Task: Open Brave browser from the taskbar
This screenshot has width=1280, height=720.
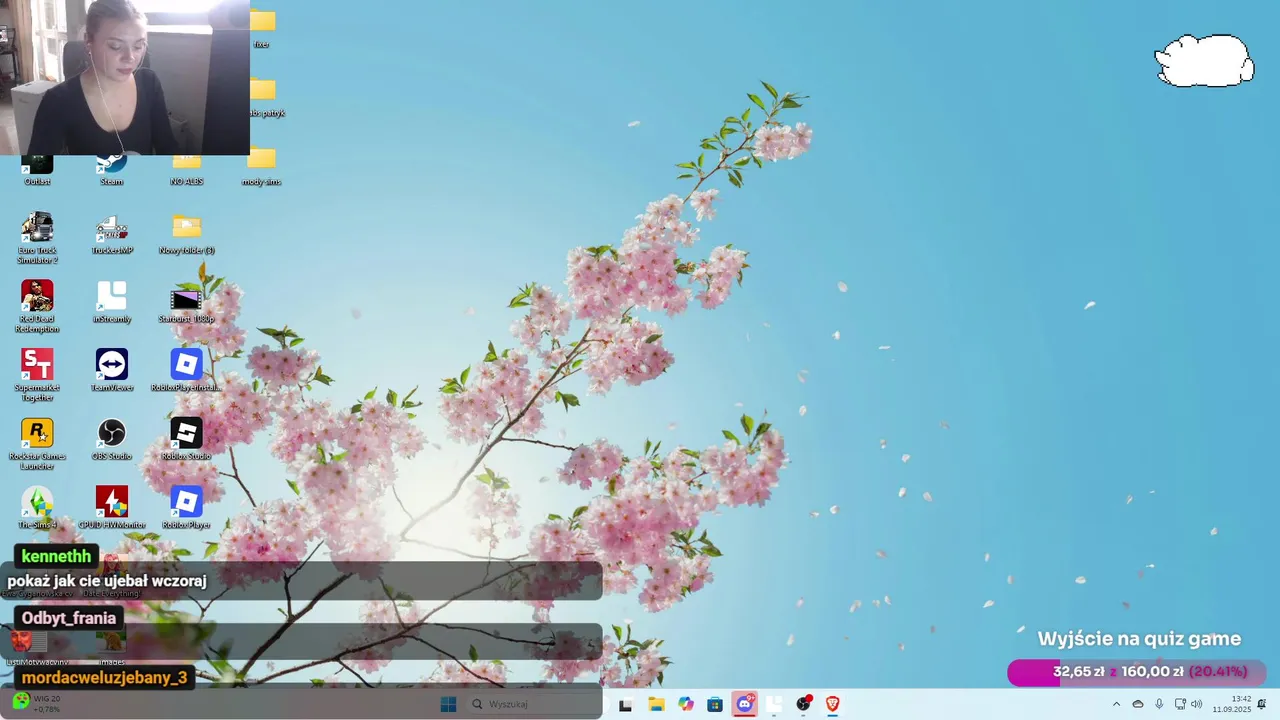Action: [832, 704]
